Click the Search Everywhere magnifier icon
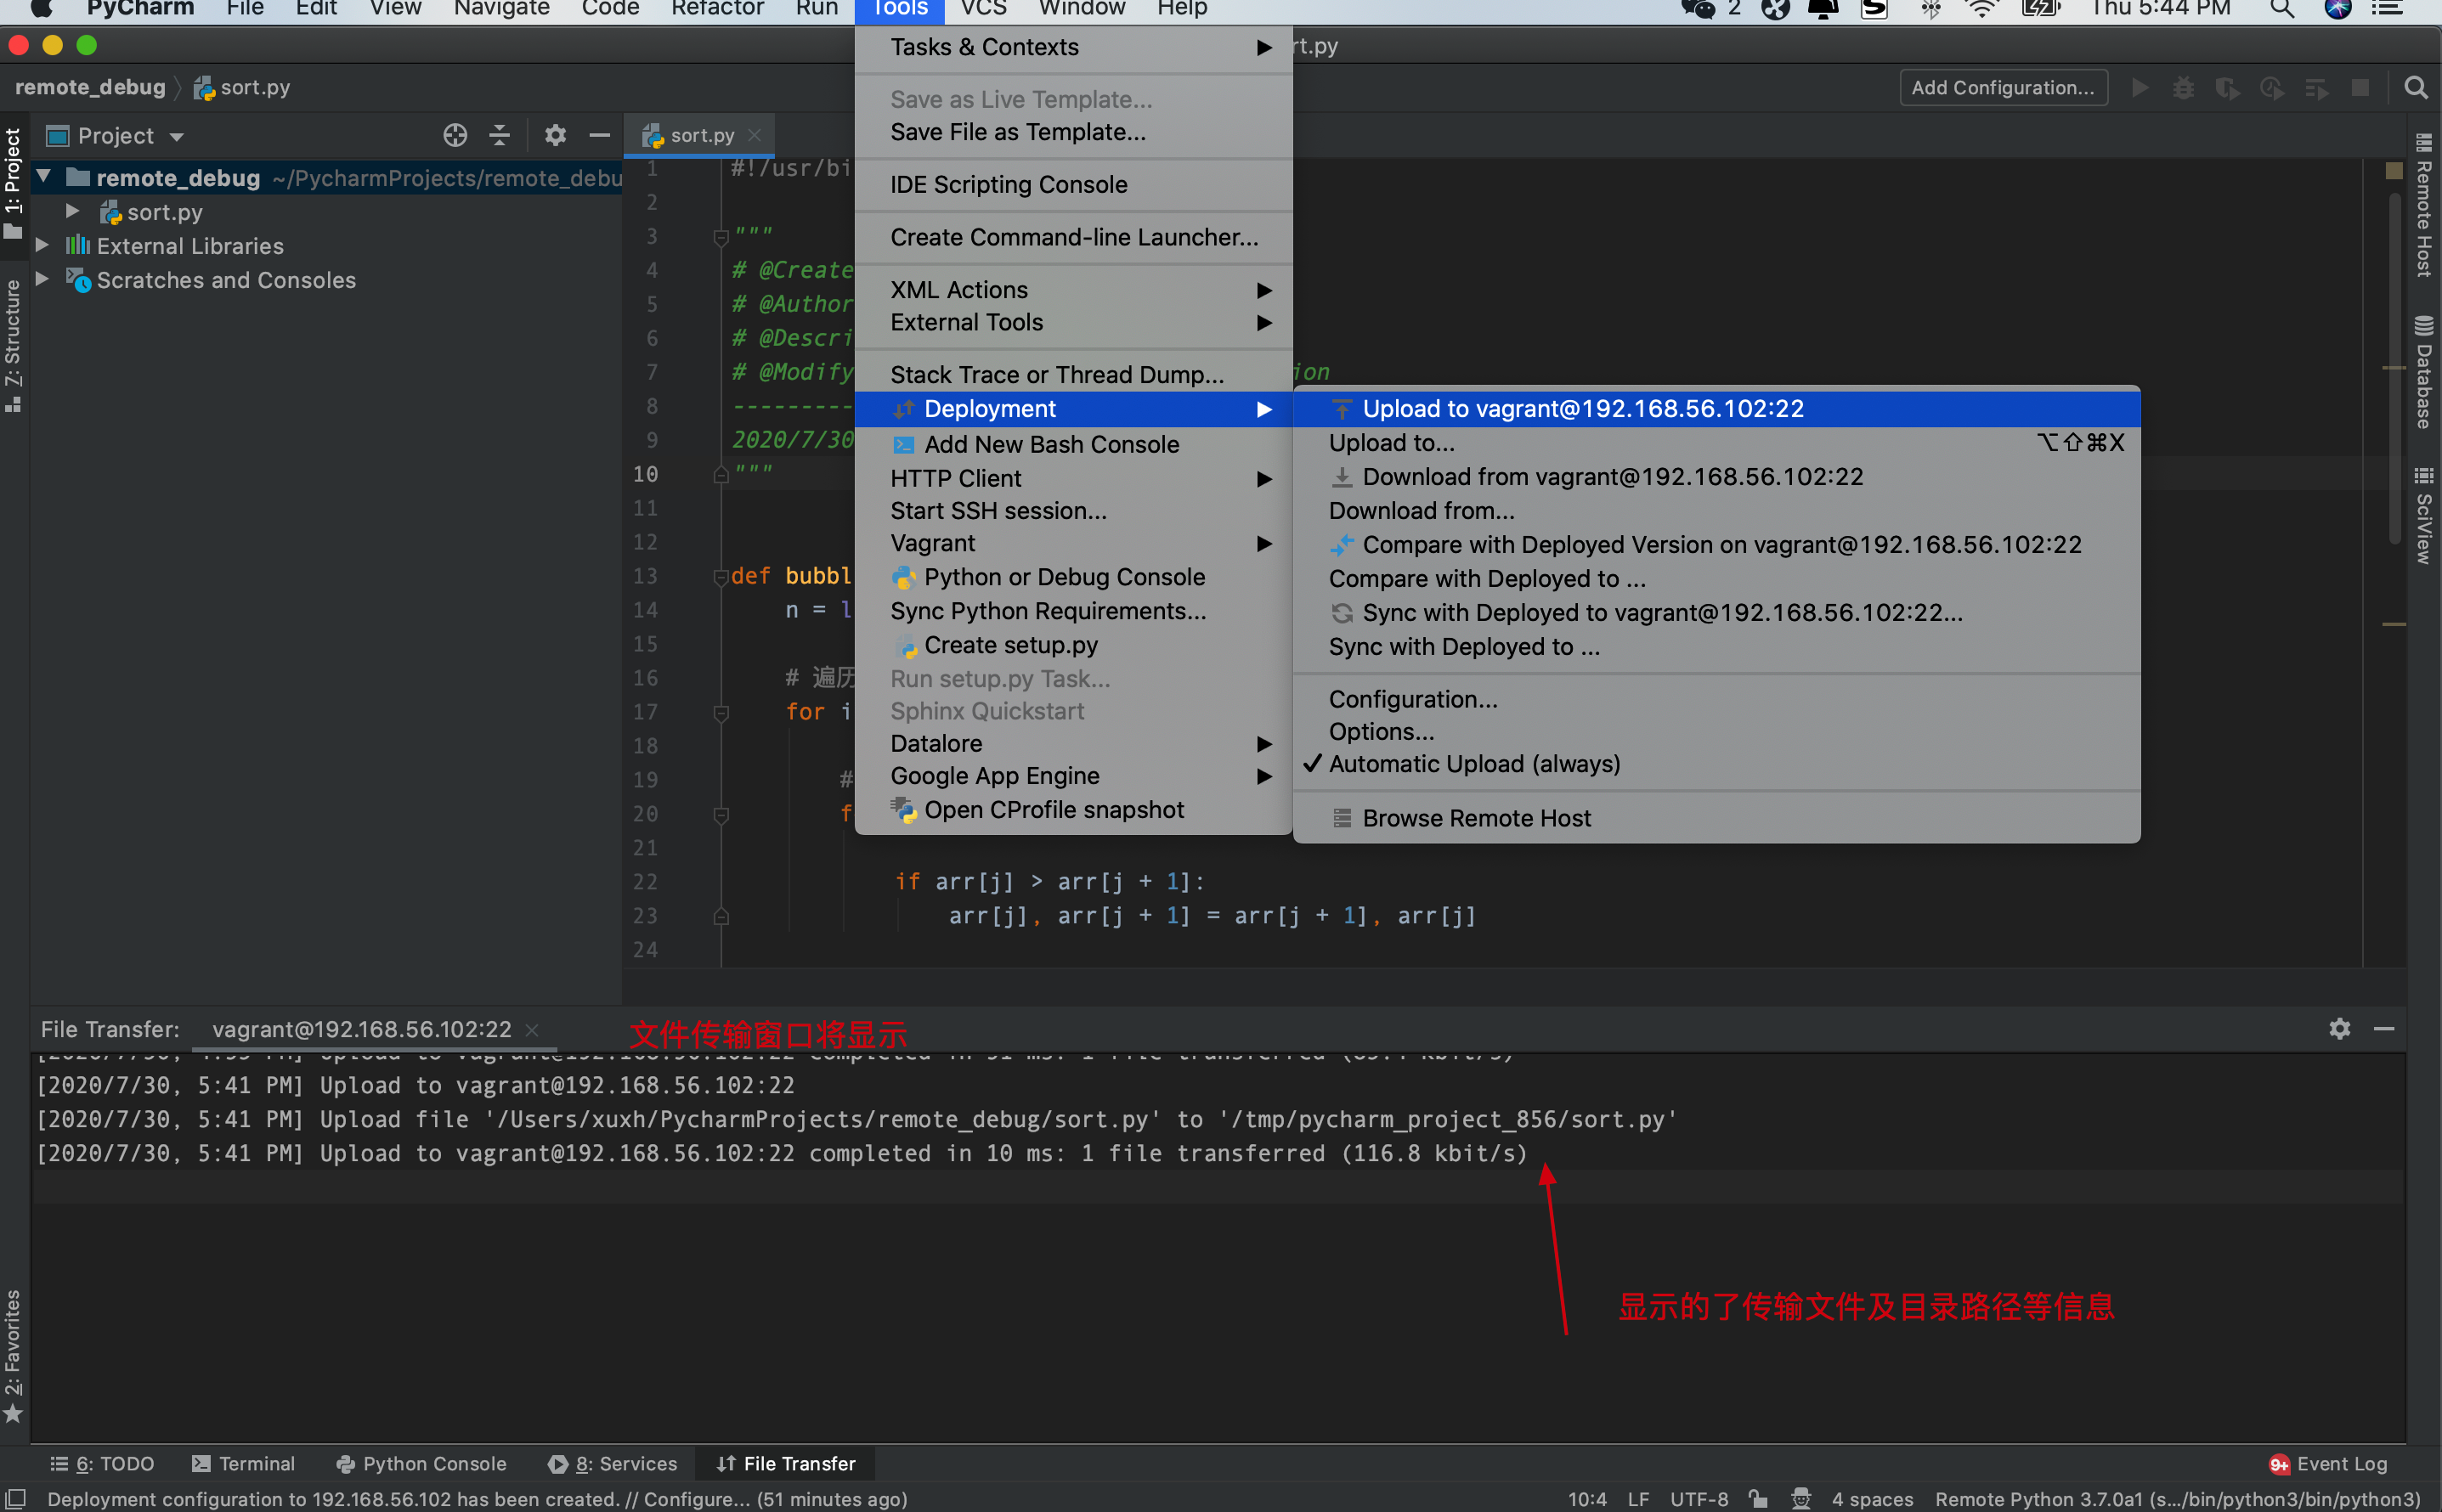 (2415, 88)
